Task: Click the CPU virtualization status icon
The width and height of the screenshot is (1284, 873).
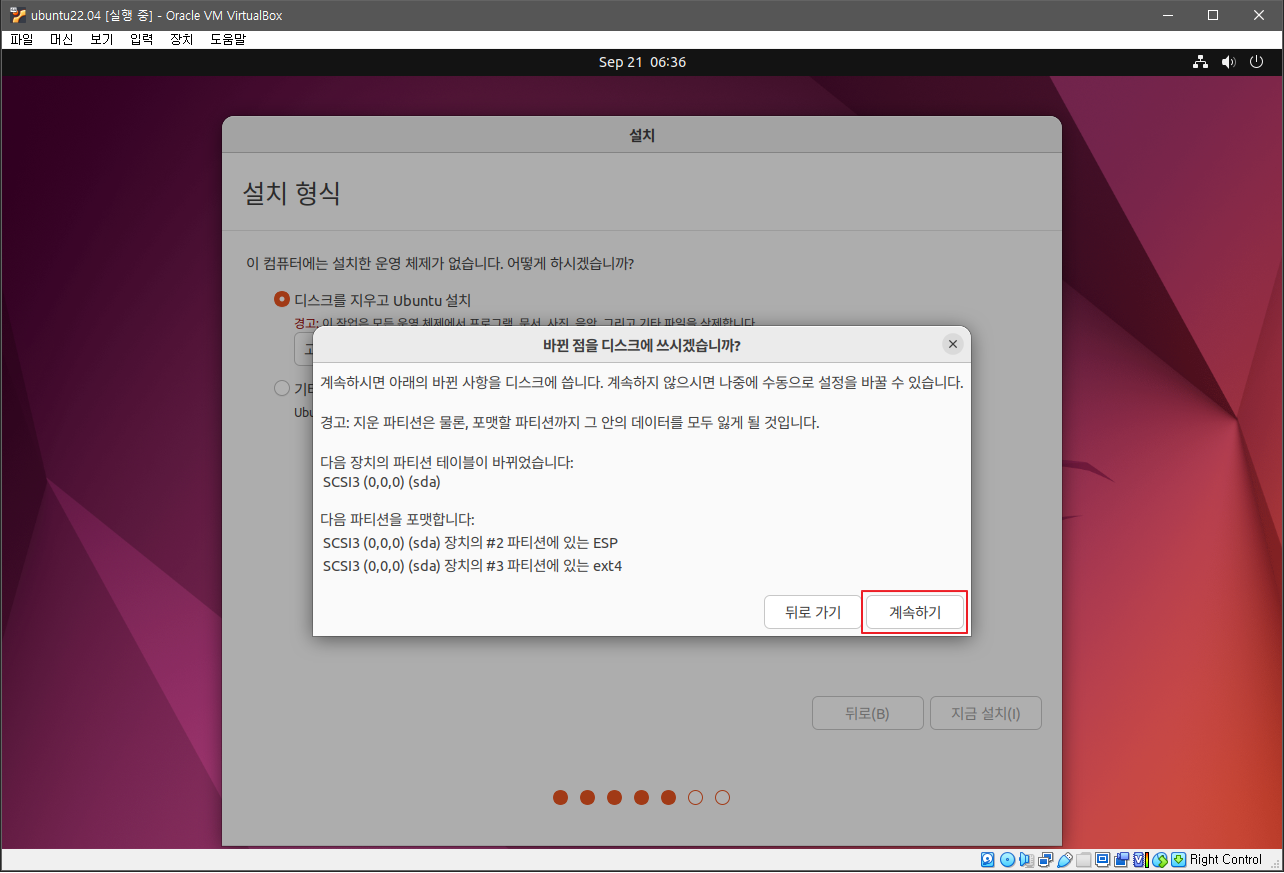Action: tap(1141, 860)
